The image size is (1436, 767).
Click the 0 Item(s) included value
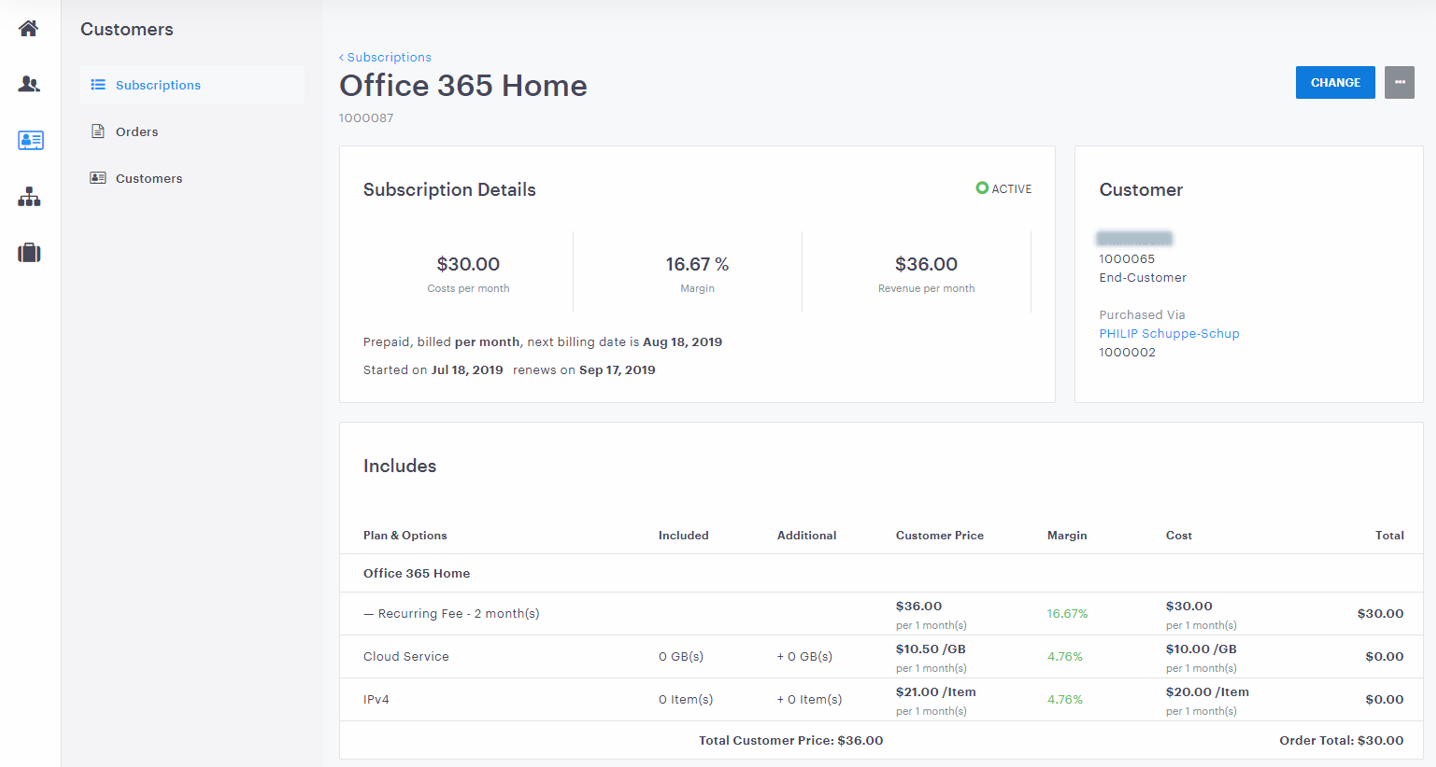tap(685, 699)
